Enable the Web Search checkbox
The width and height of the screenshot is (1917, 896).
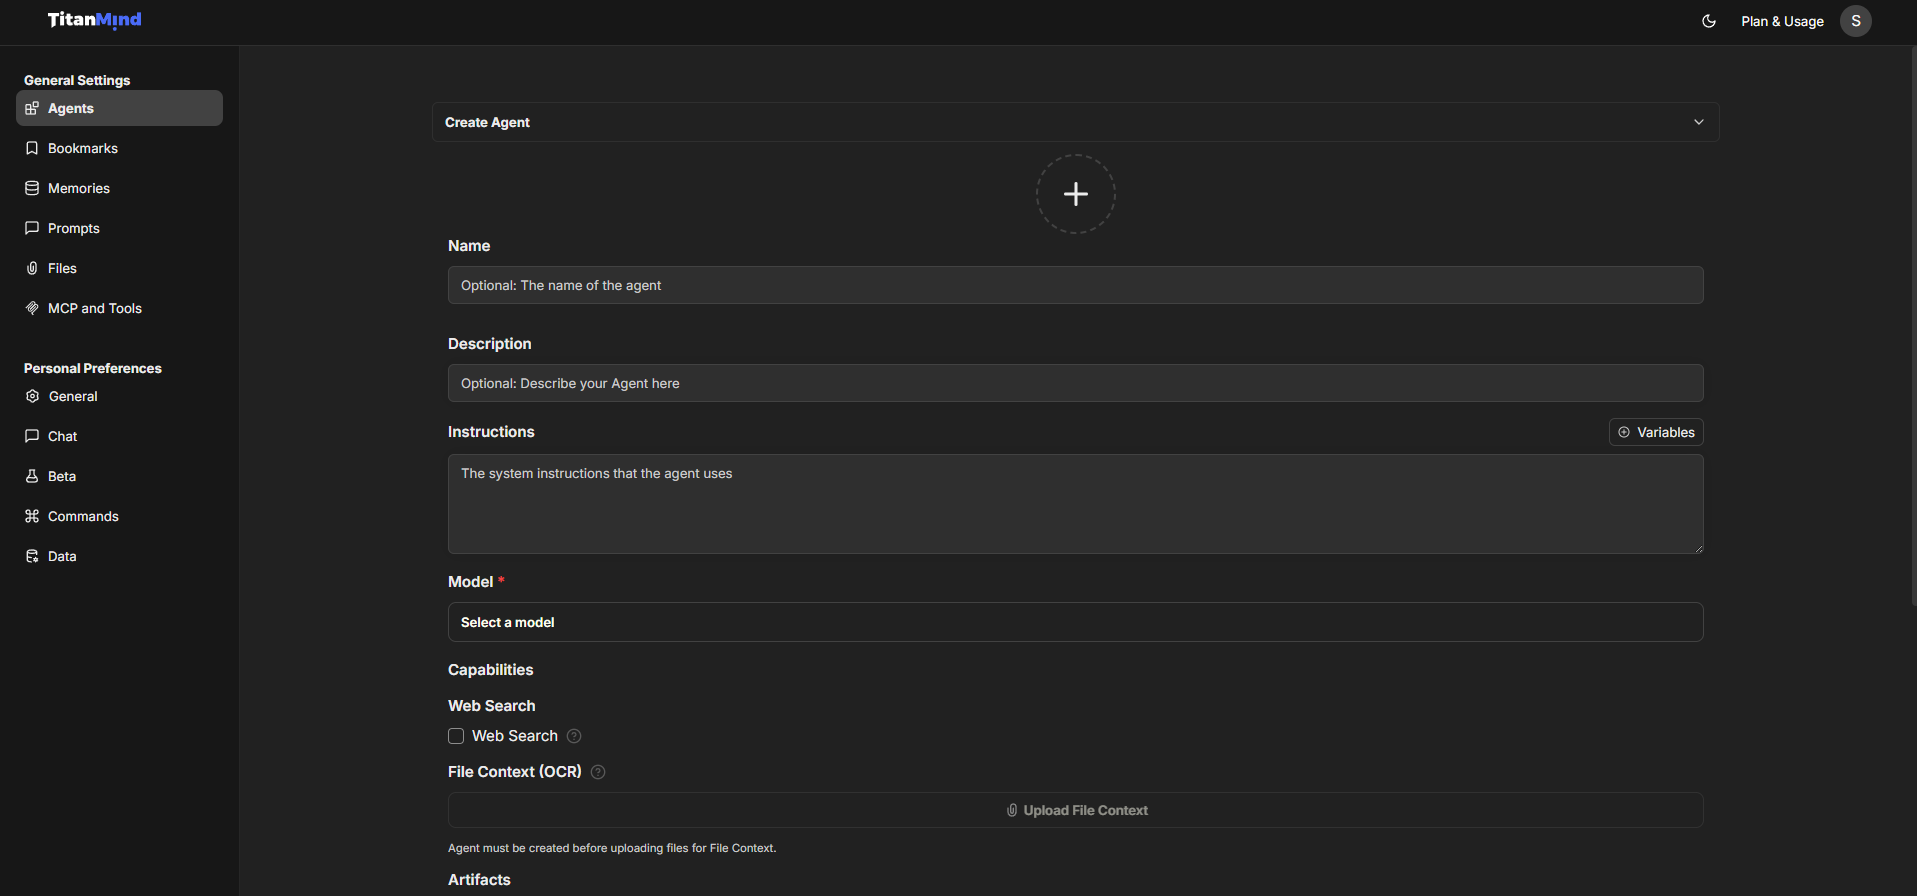(456, 736)
